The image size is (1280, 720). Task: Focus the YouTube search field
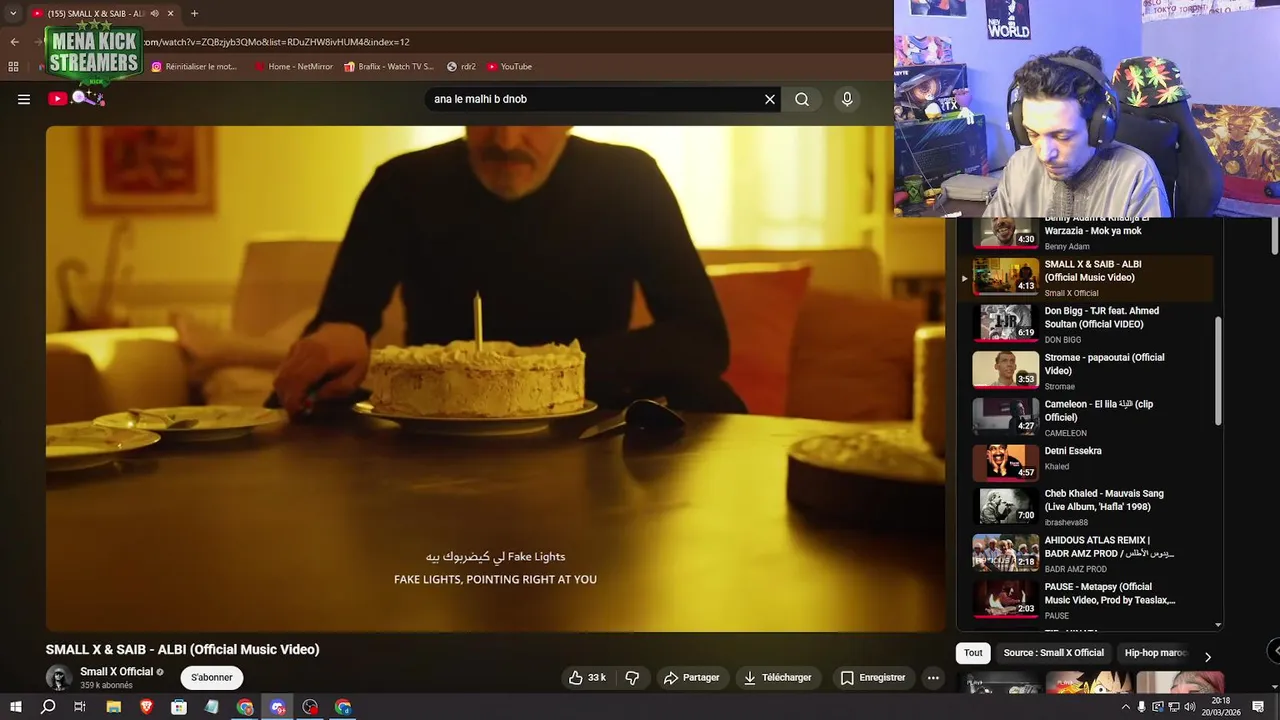pyautogui.click(x=594, y=99)
